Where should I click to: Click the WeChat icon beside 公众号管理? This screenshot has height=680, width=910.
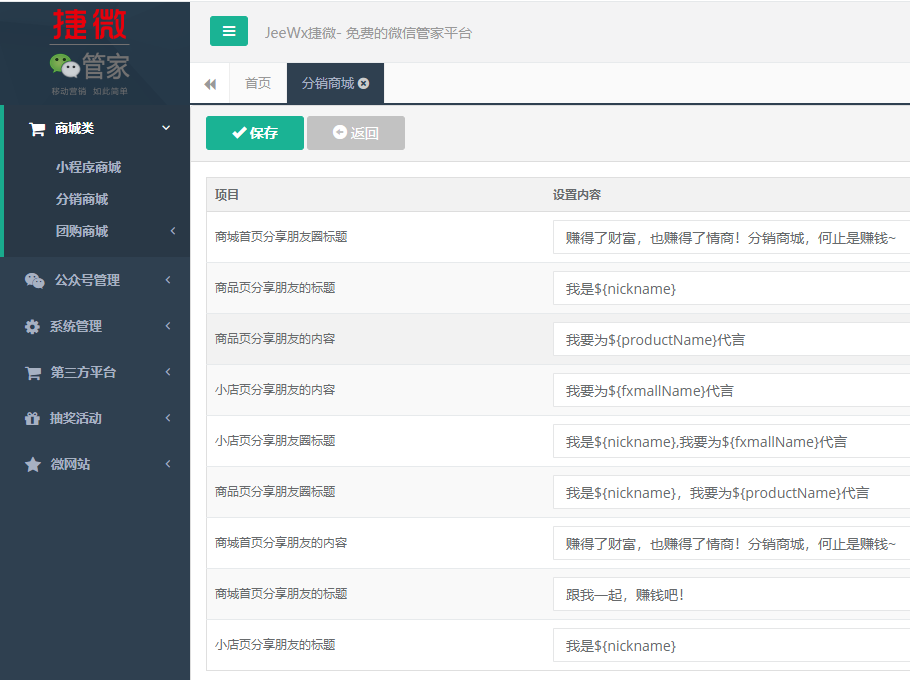(x=35, y=280)
